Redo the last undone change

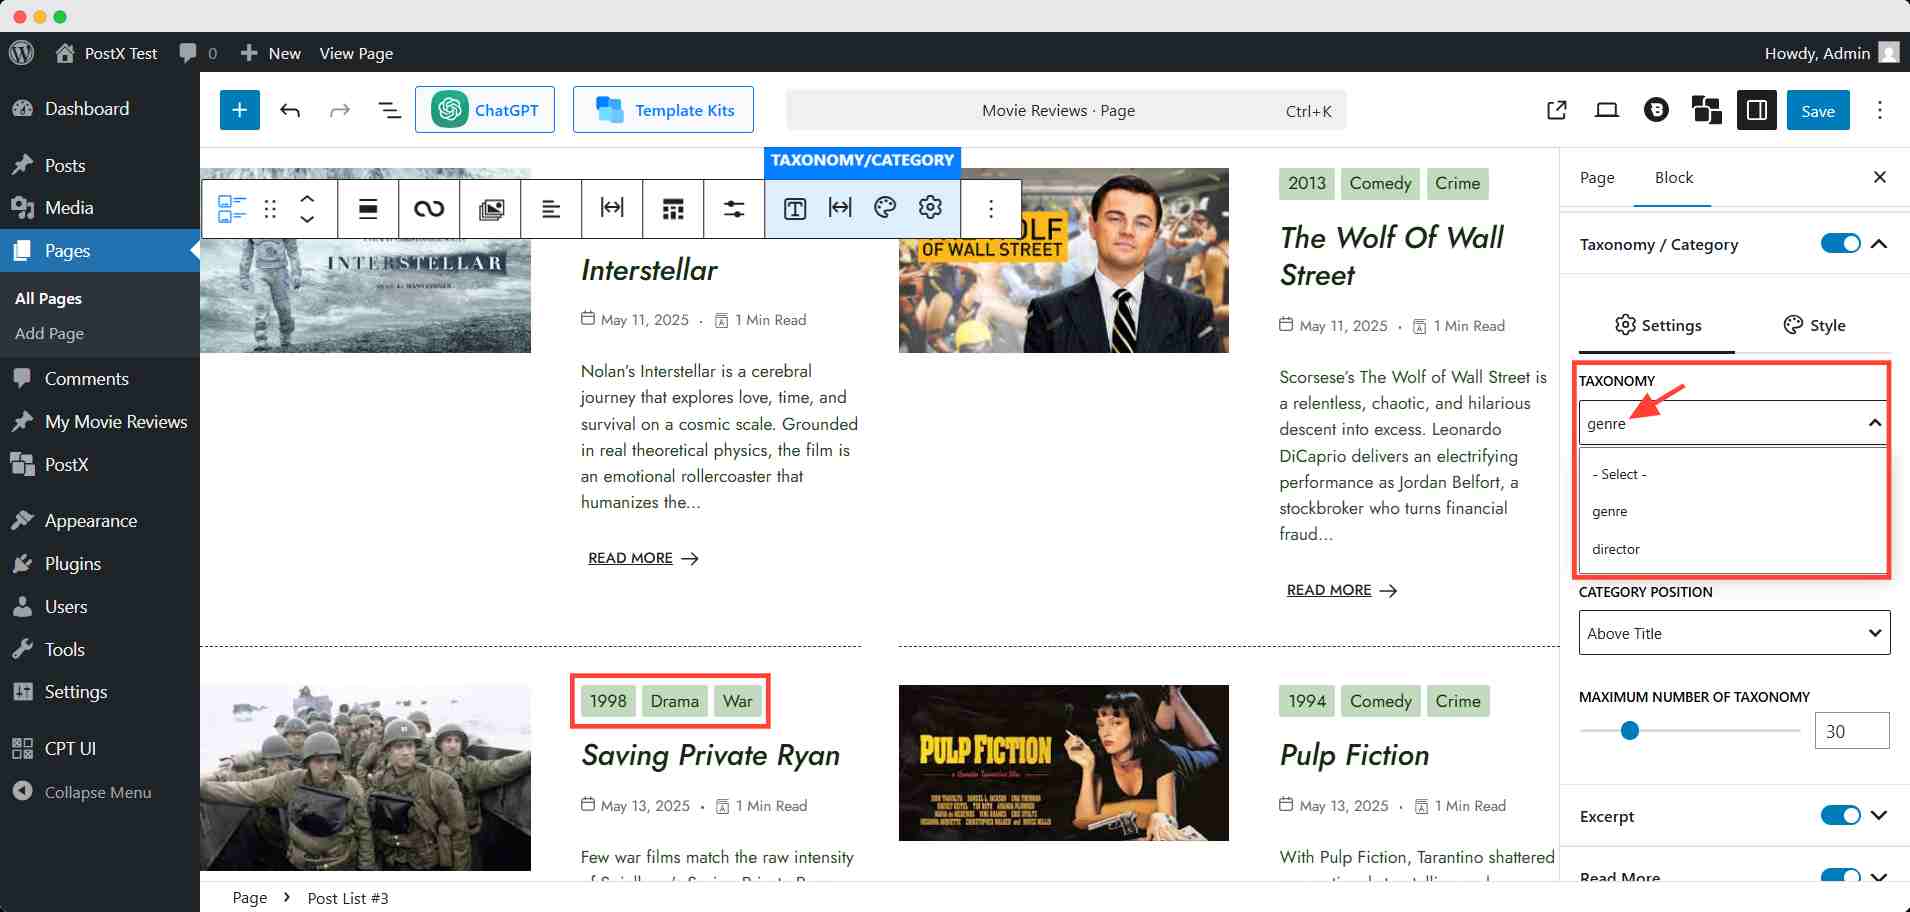click(340, 110)
